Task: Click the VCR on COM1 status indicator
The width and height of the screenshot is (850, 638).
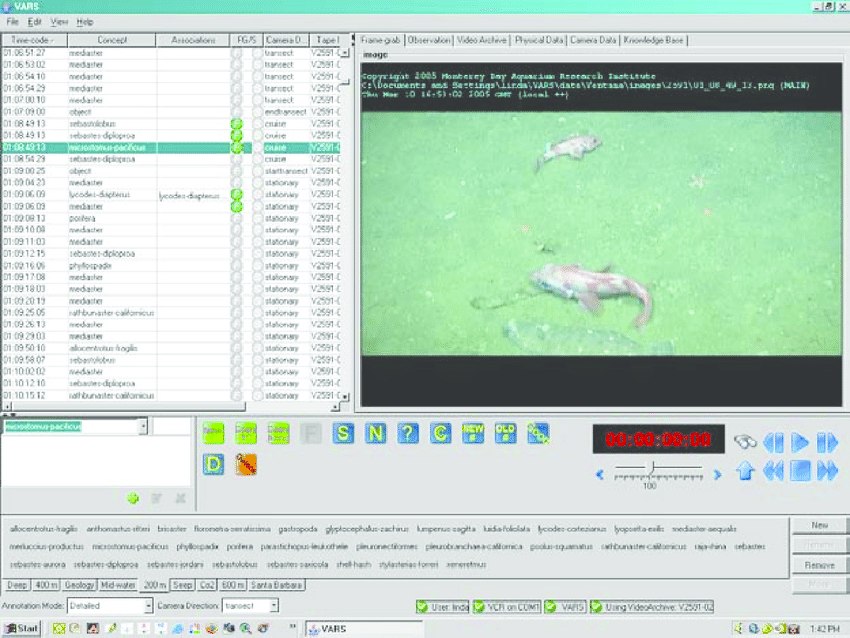Action: click(506, 607)
